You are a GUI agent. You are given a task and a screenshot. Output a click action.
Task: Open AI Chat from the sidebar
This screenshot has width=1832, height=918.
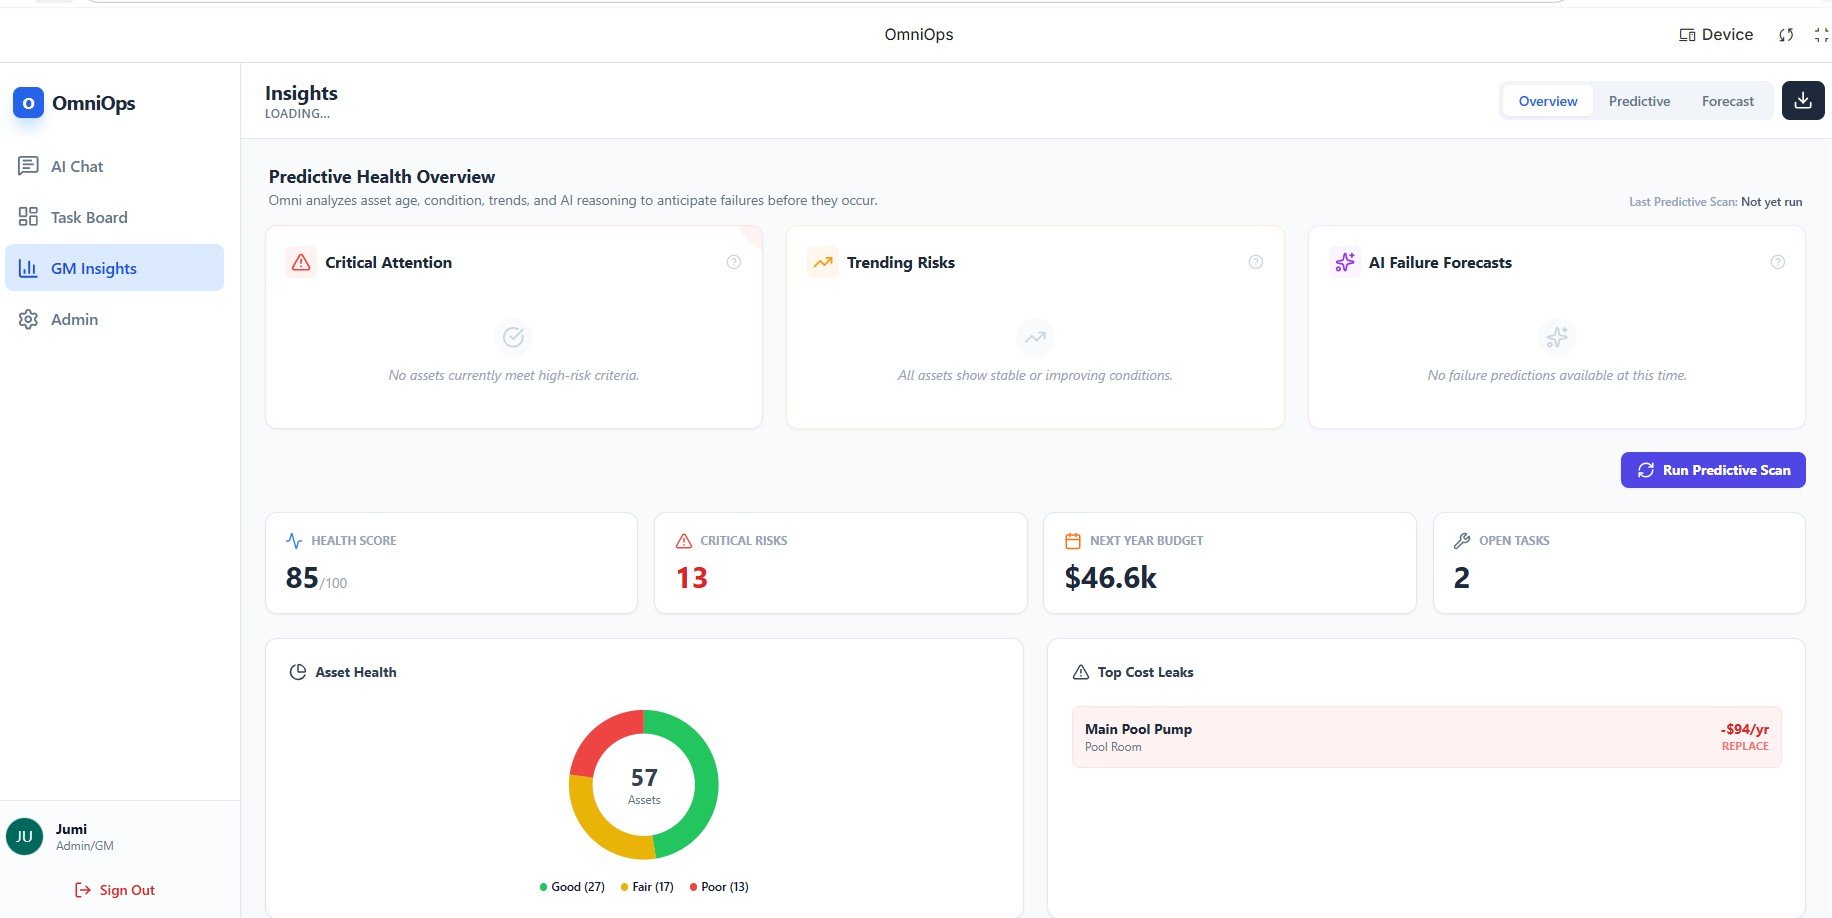(114, 166)
